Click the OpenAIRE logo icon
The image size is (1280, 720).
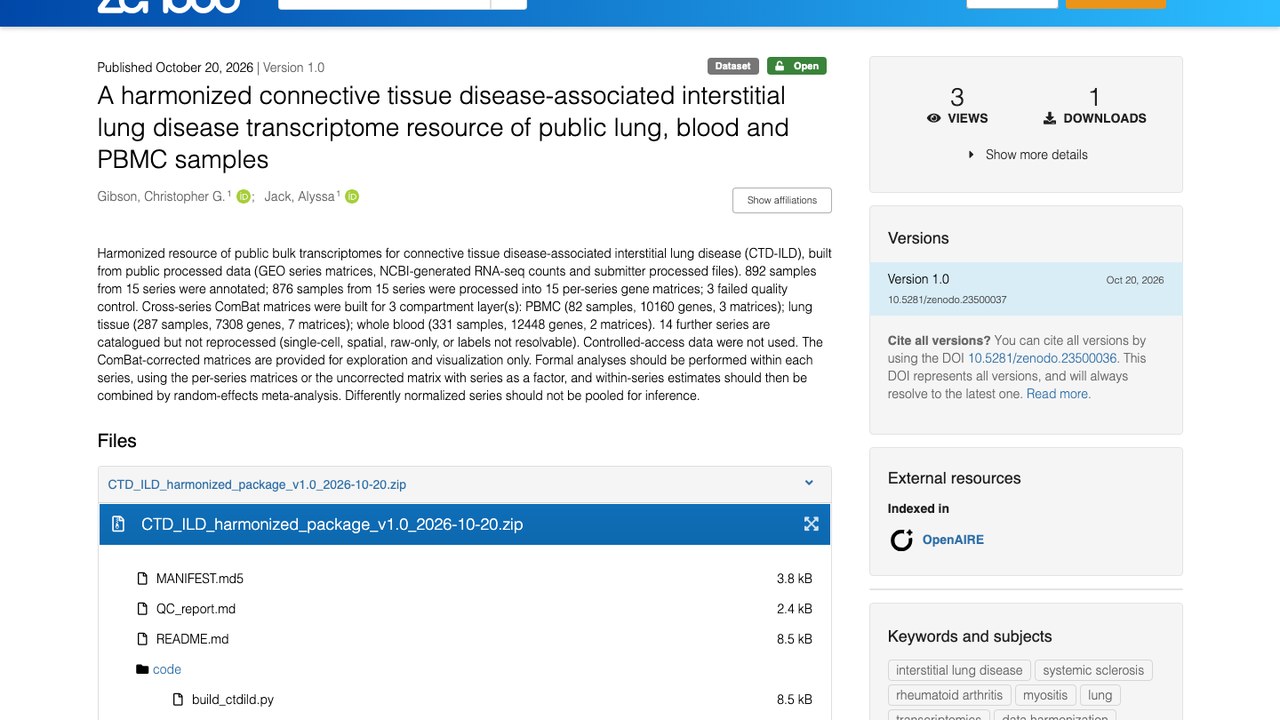[902, 540]
